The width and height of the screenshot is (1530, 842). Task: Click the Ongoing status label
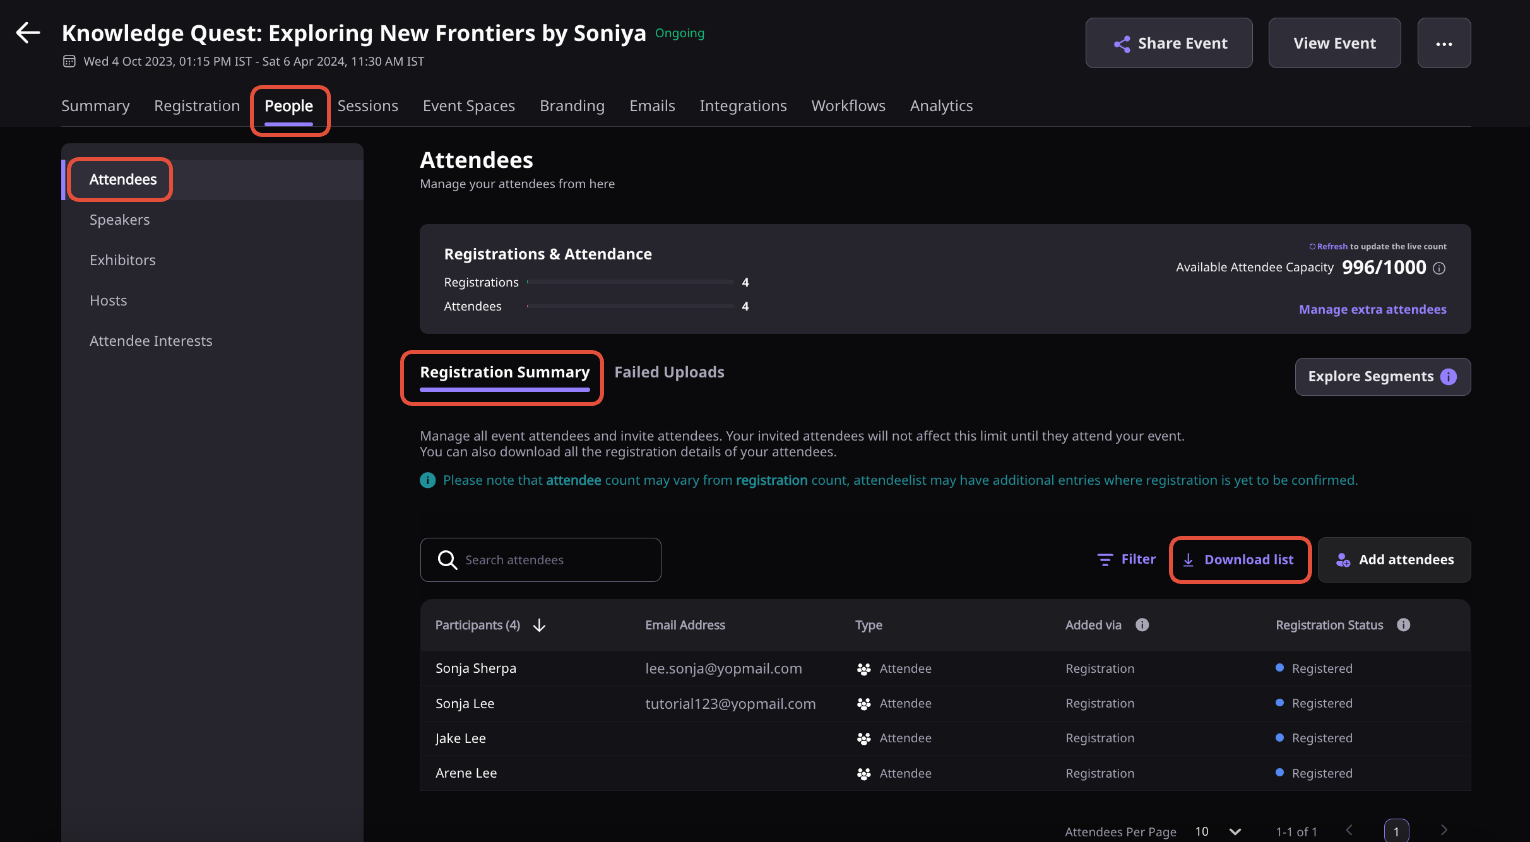click(680, 34)
